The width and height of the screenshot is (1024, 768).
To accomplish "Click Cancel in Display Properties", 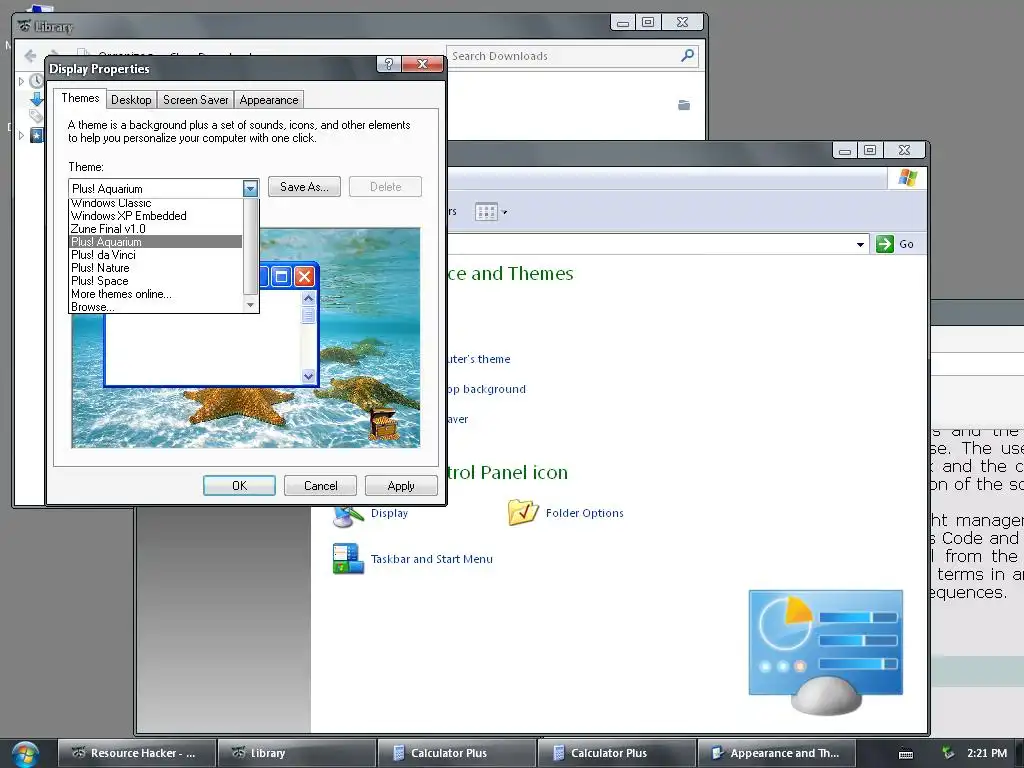I will (x=320, y=486).
